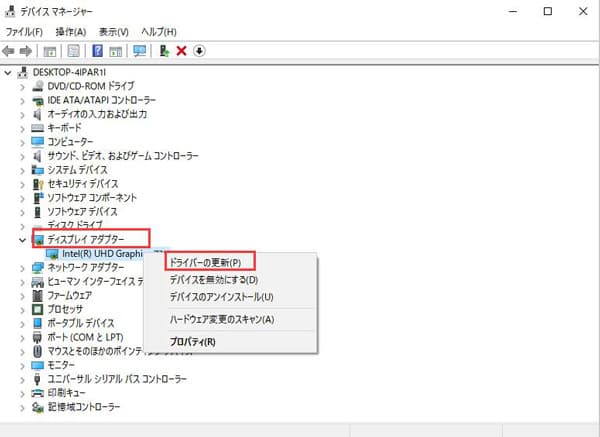This screenshot has width=600, height=437.
Task: Open the 操作(A) menu
Action: 71,31
